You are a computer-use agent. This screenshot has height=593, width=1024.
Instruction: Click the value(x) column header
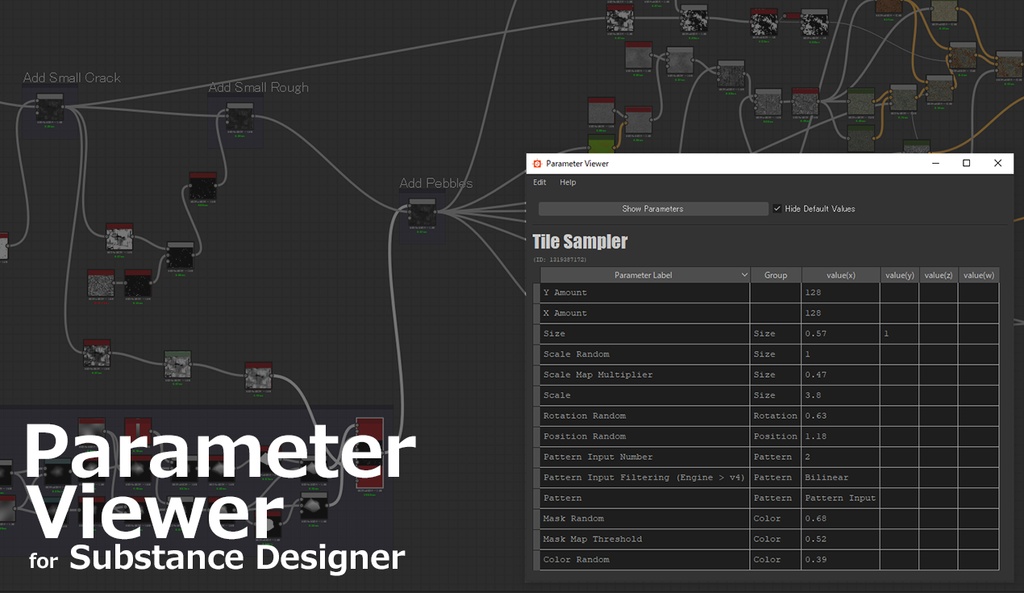(x=840, y=275)
